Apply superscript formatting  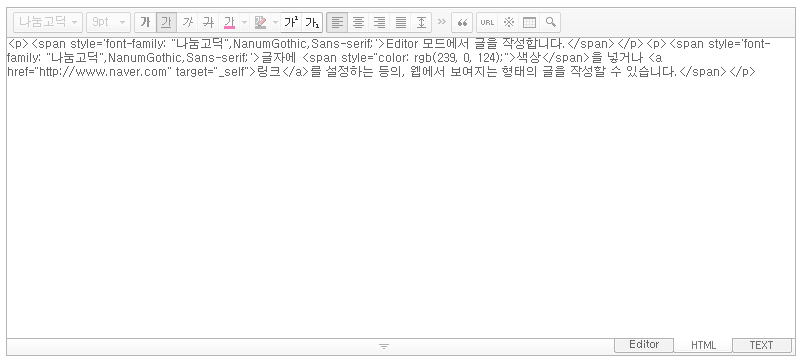(x=291, y=23)
